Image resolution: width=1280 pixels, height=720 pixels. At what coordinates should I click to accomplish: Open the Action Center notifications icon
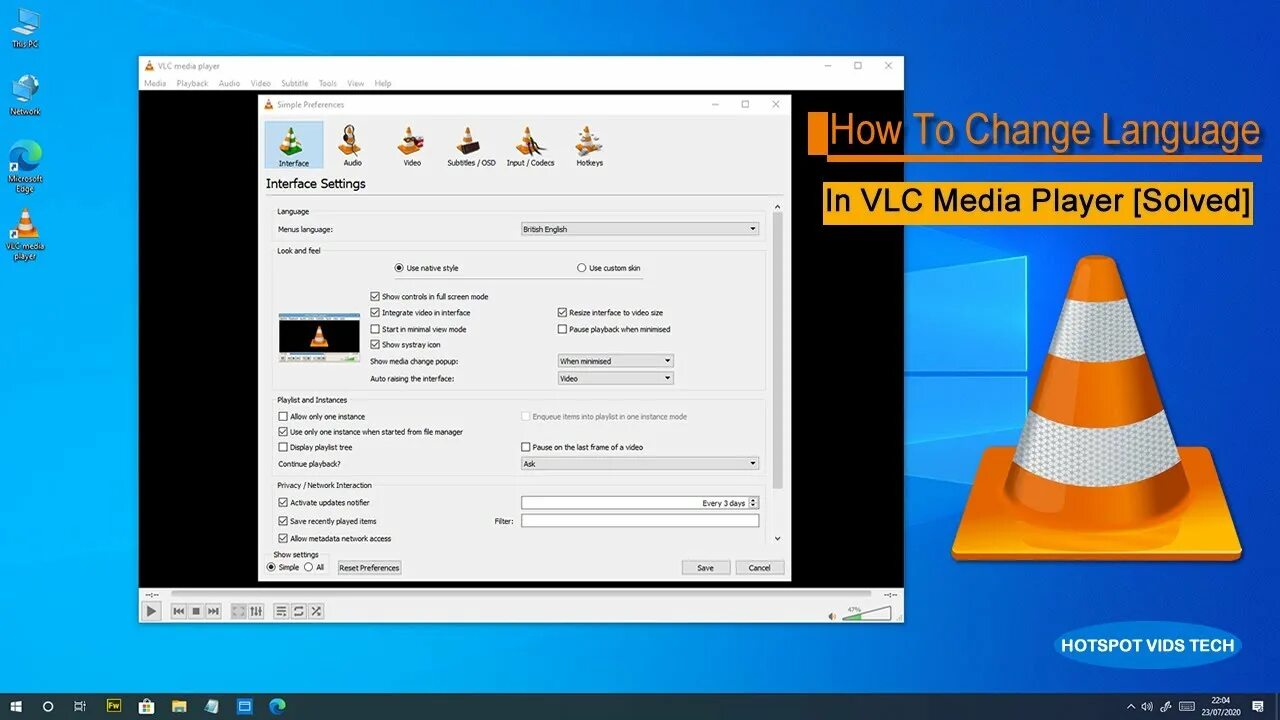tap(1259, 706)
